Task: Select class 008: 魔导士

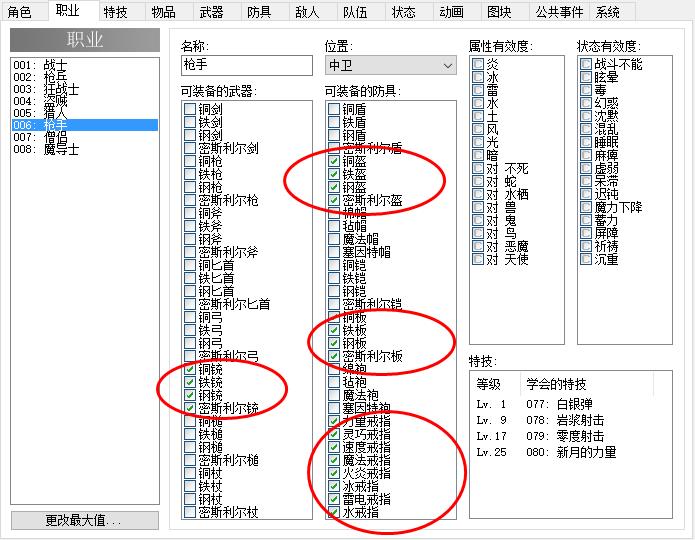Action: click(85, 149)
